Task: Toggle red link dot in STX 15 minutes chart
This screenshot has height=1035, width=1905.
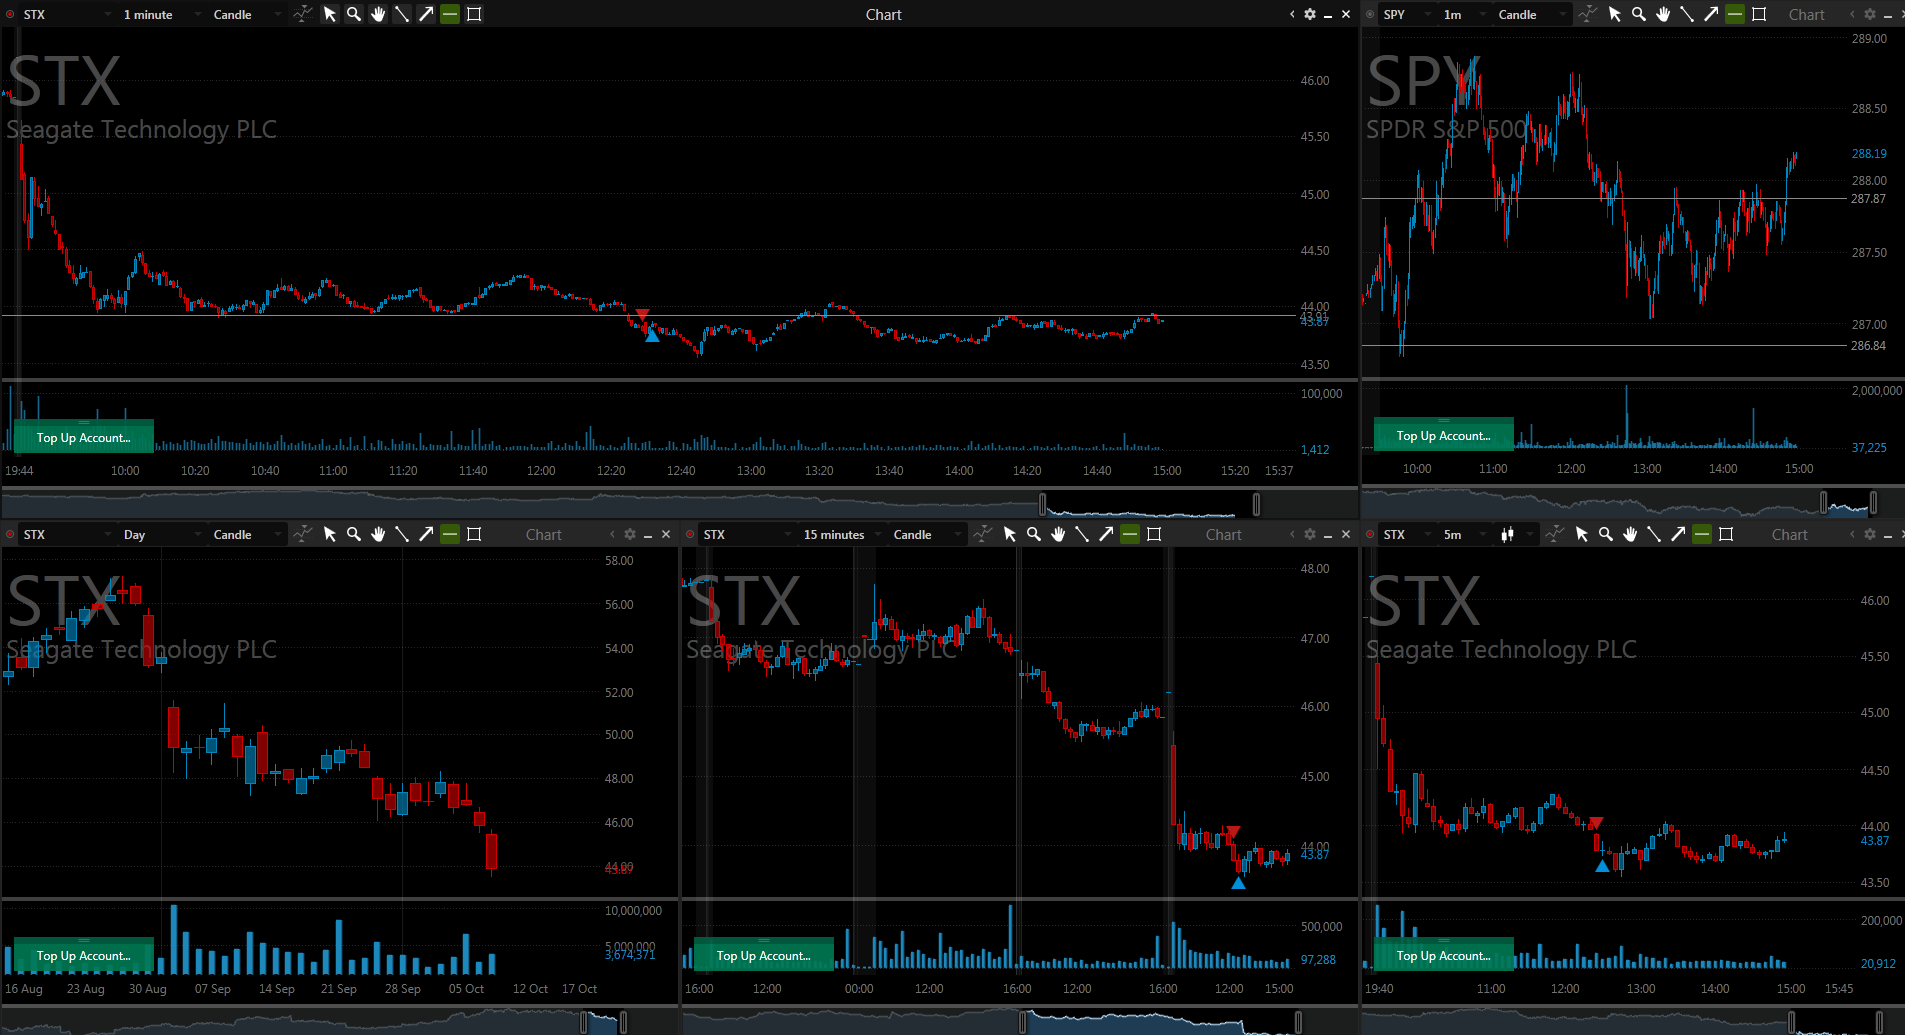Action: tap(690, 534)
